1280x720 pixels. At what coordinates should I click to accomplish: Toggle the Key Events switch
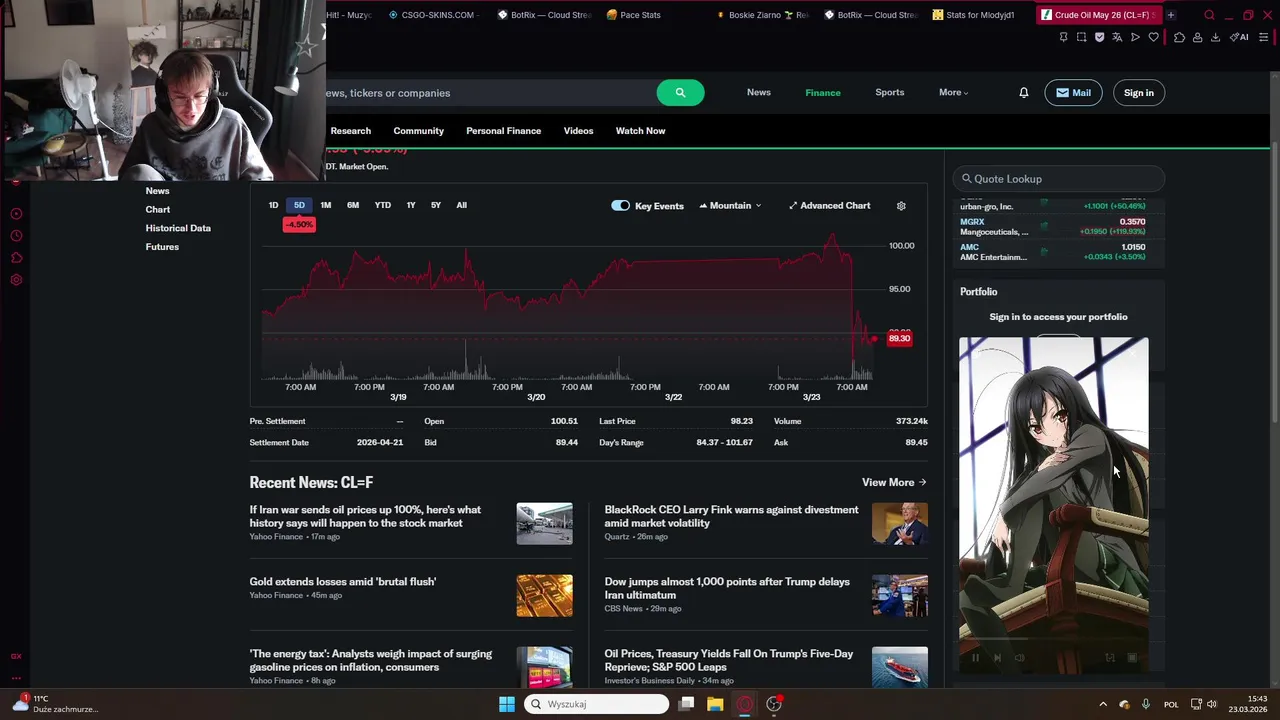point(620,206)
